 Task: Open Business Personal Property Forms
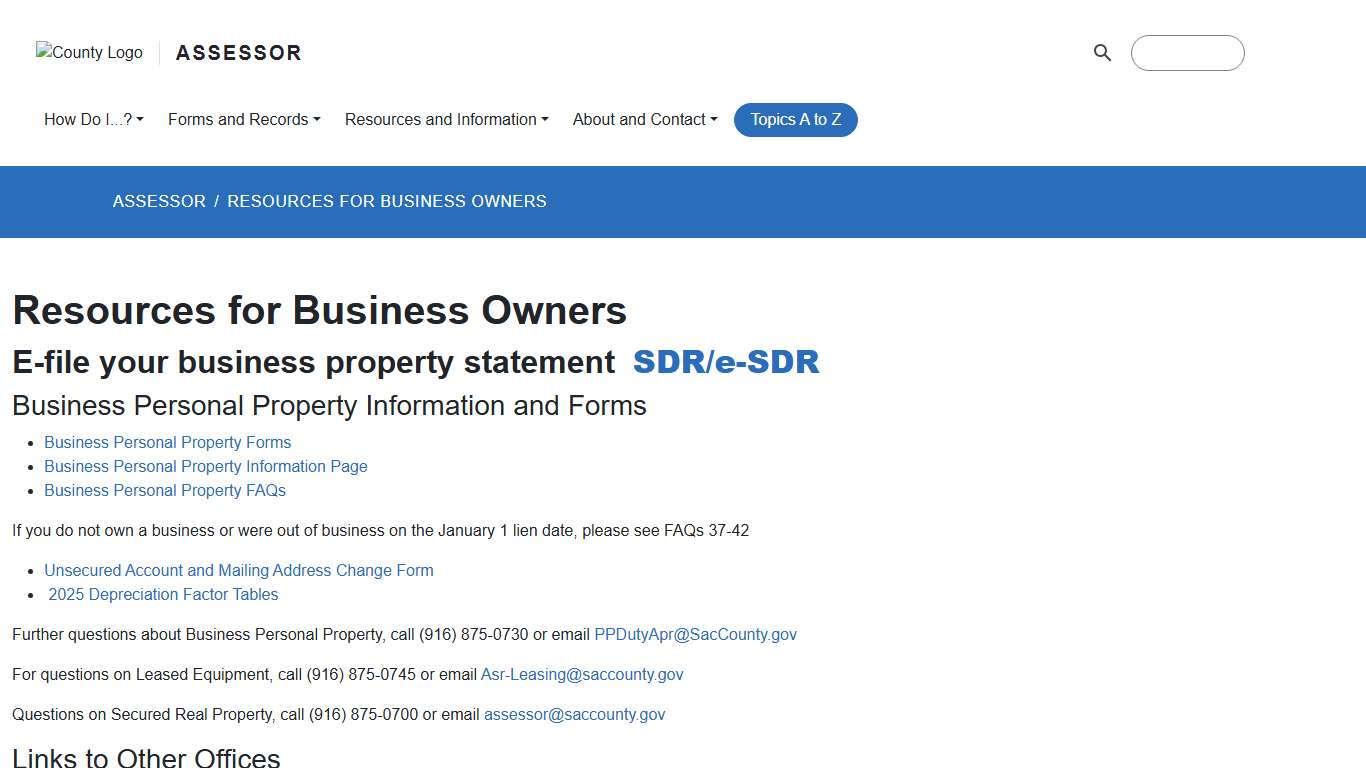point(167,442)
